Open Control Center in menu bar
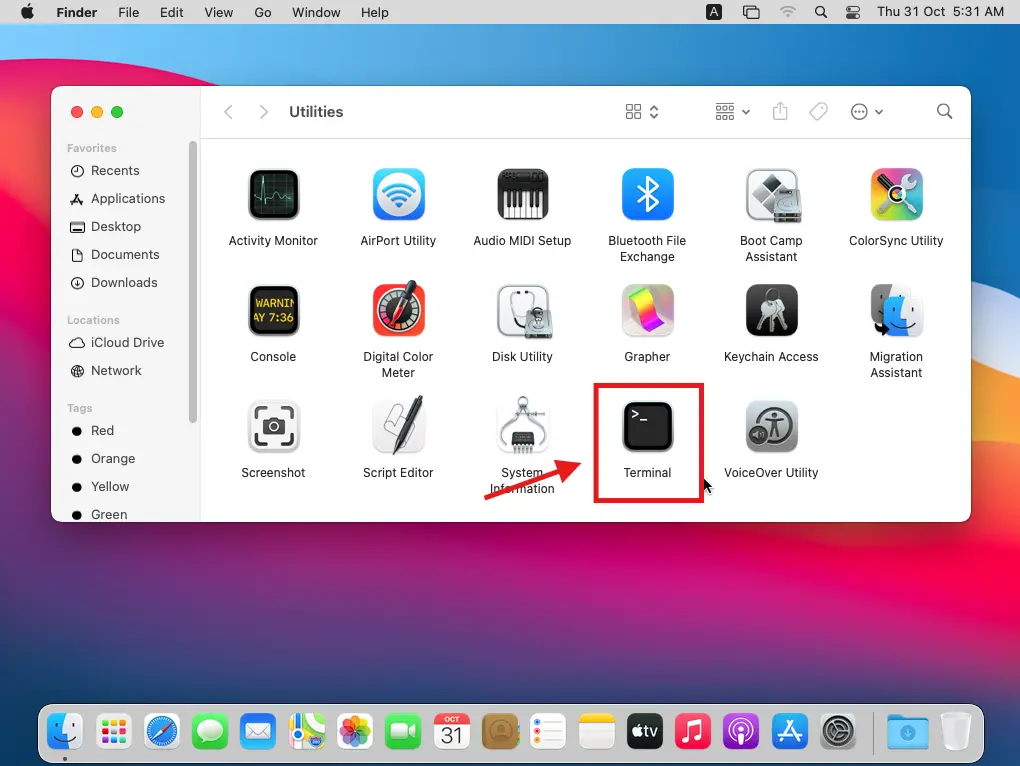The width and height of the screenshot is (1020, 766). [853, 12]
